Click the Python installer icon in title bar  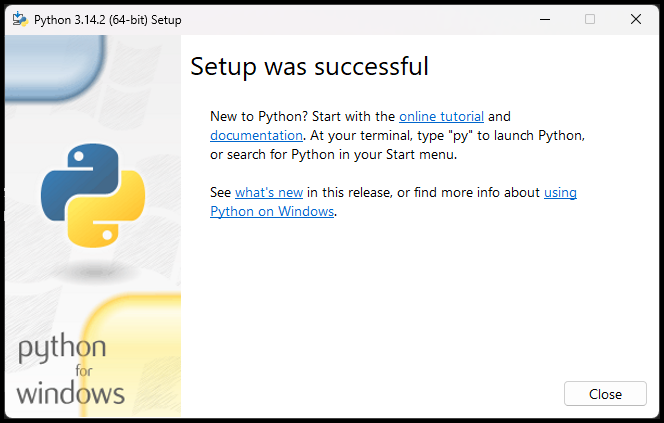[19, 19]
